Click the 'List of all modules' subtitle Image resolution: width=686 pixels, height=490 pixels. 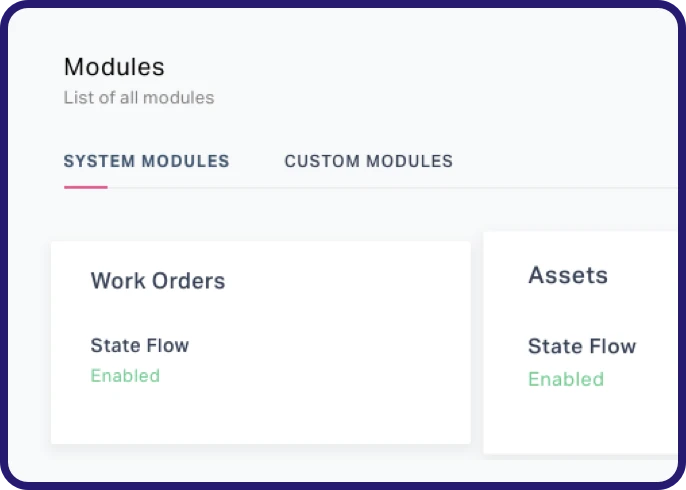[x=139, y=98]
